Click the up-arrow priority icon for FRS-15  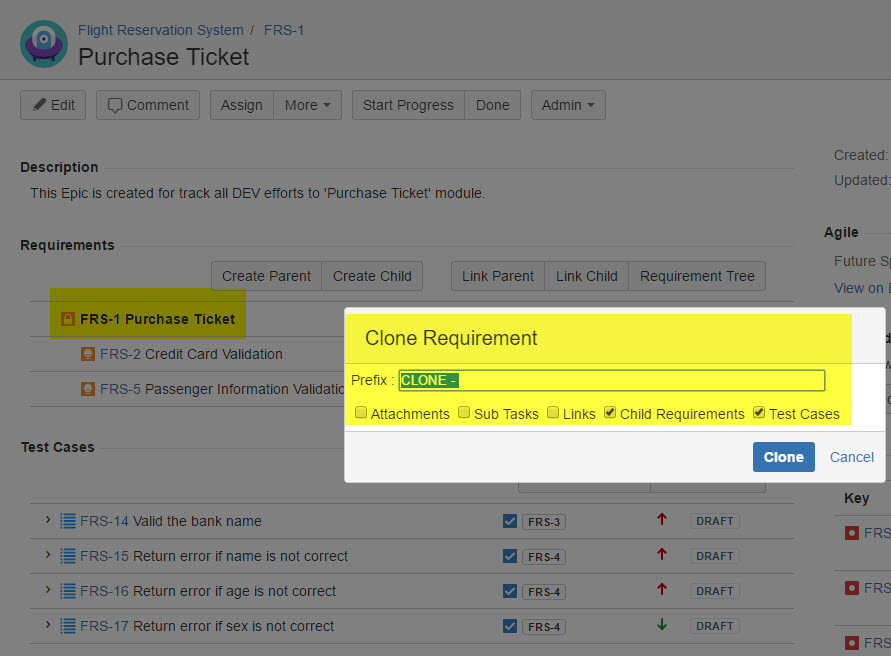coord(661,555)
